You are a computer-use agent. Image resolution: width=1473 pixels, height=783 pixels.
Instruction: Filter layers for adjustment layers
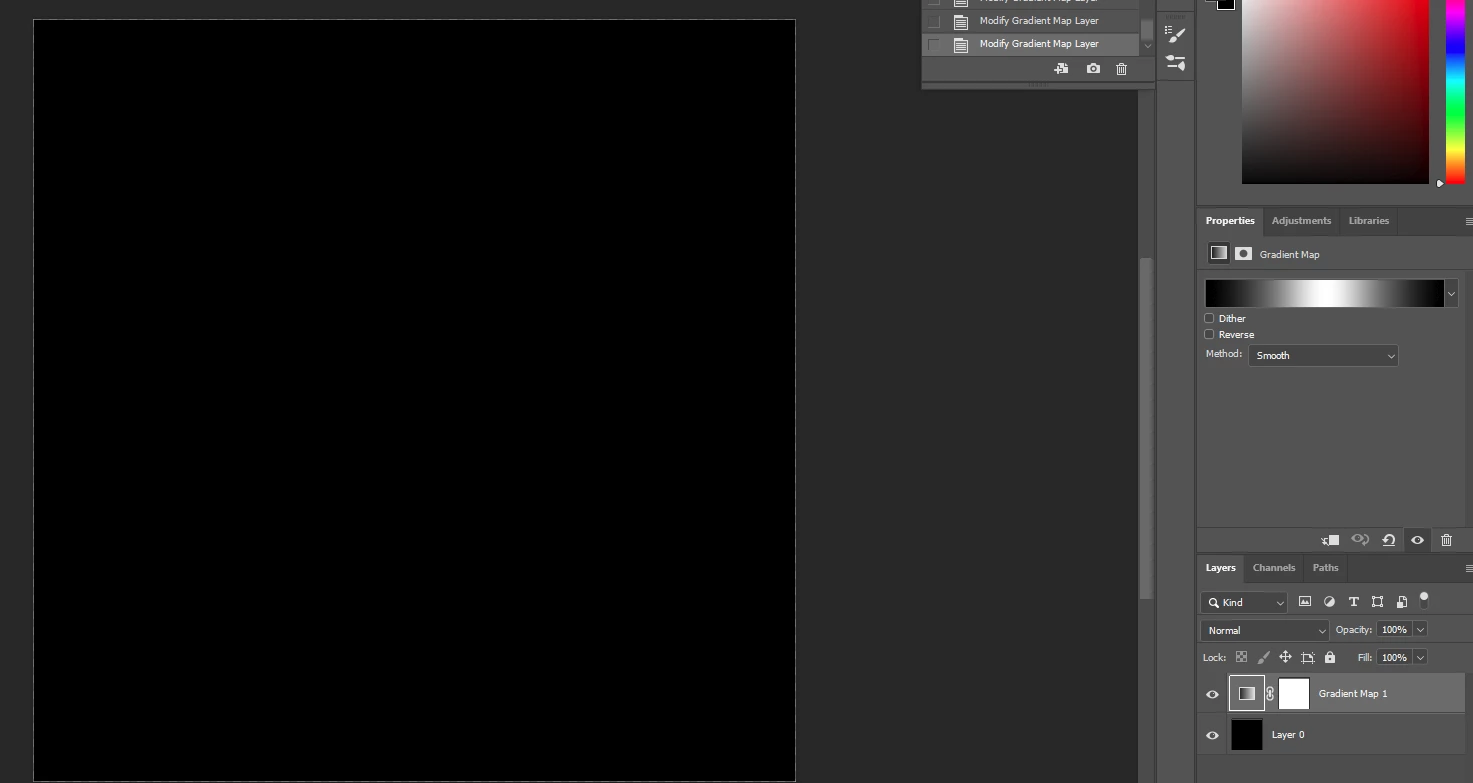[1329, 602]
